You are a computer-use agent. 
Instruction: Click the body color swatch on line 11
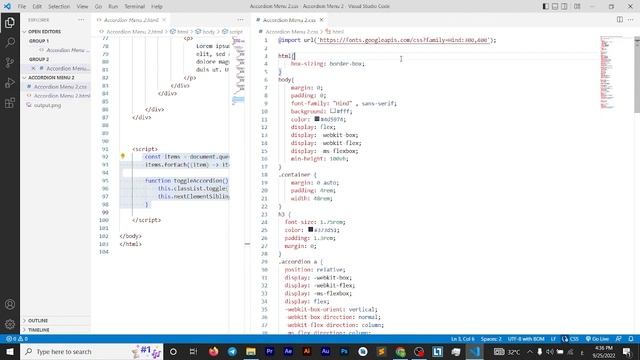[317, 119]
